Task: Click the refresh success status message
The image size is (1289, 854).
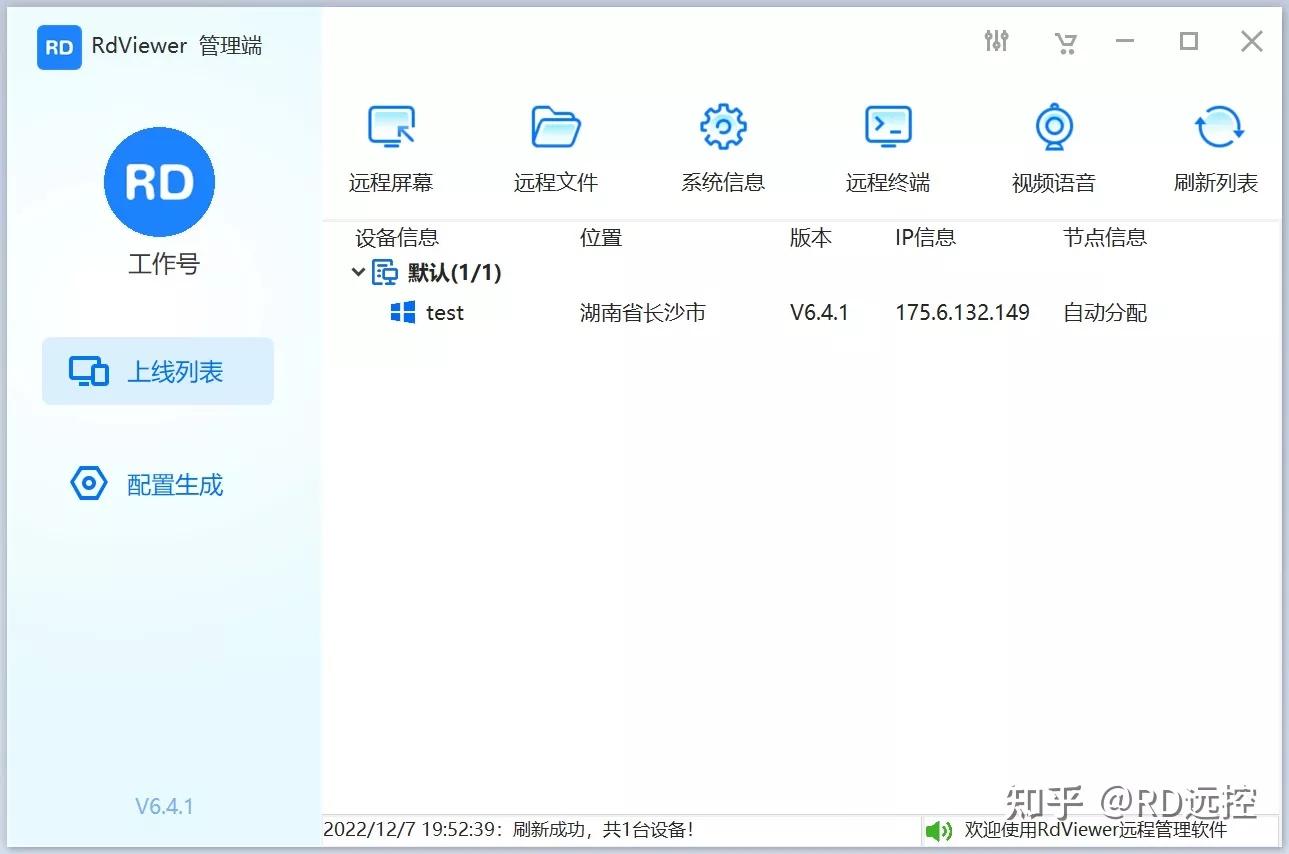Action: click(510, 830)
